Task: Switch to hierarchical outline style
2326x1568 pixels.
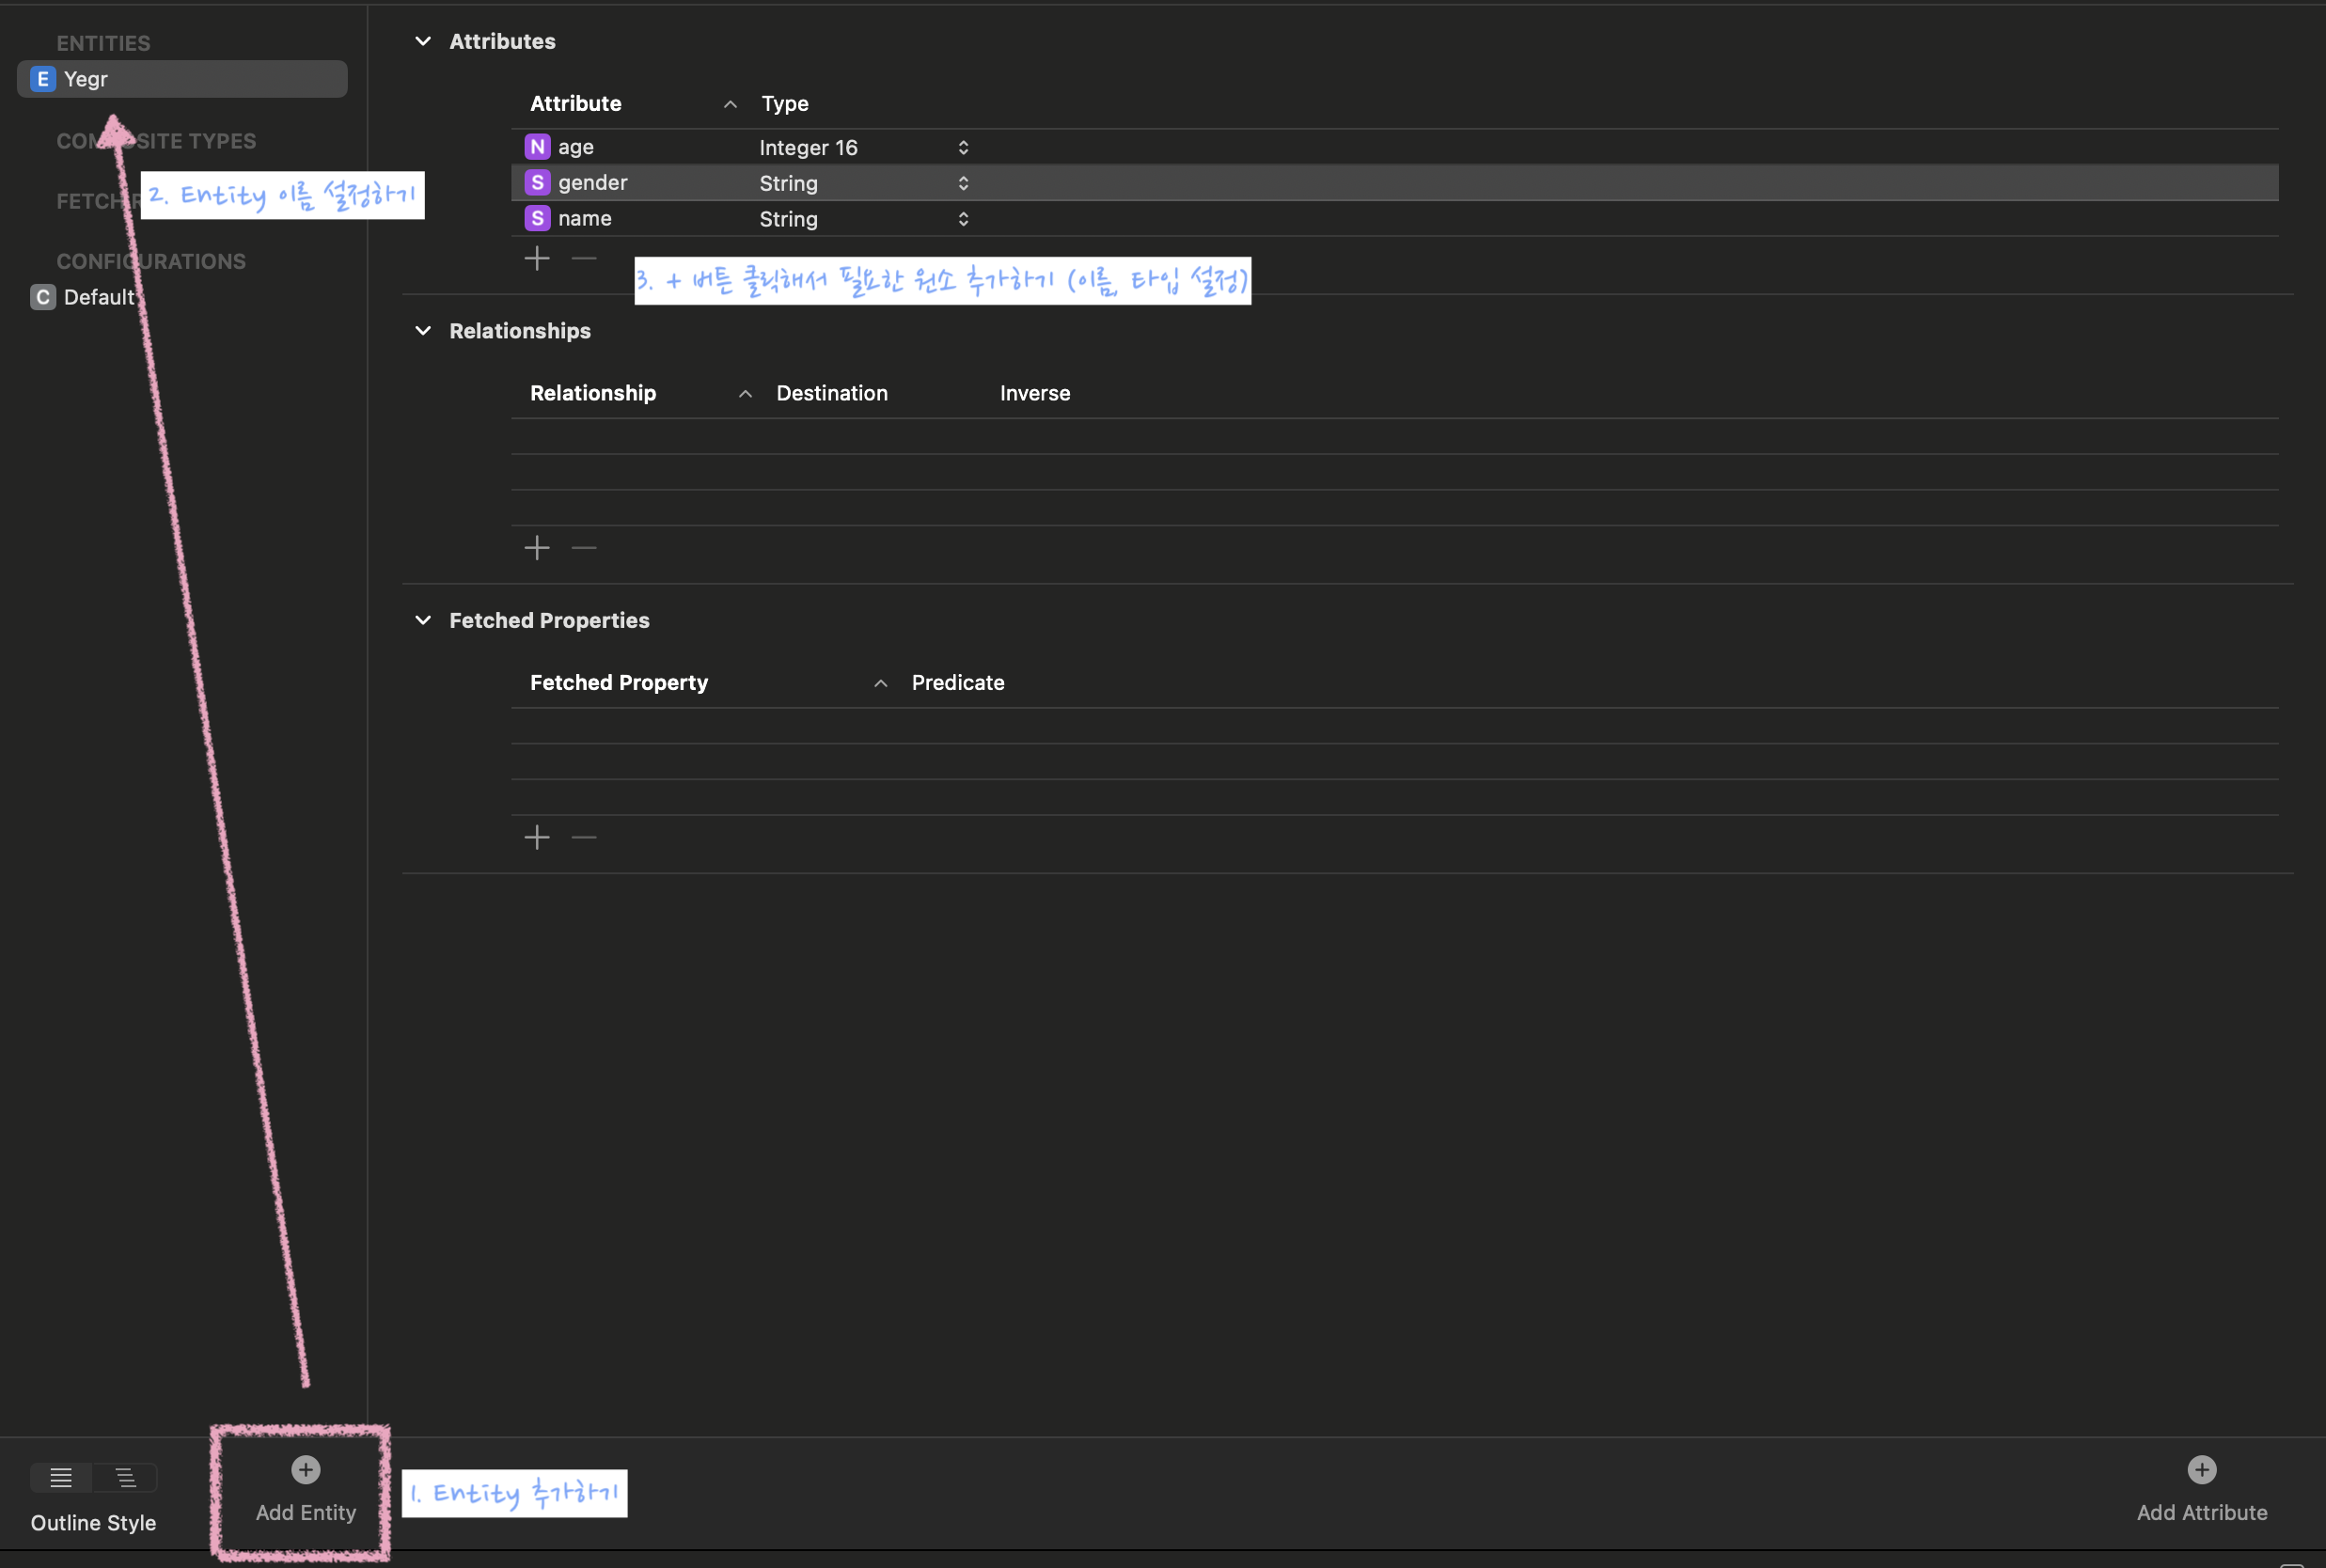Action: point(125,1477)
